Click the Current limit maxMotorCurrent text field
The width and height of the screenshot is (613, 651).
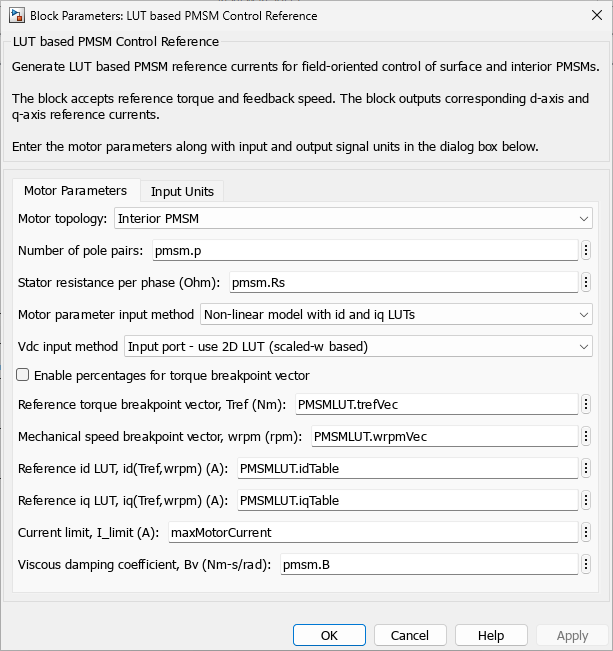pyautogui.click(x=372, y=532)
